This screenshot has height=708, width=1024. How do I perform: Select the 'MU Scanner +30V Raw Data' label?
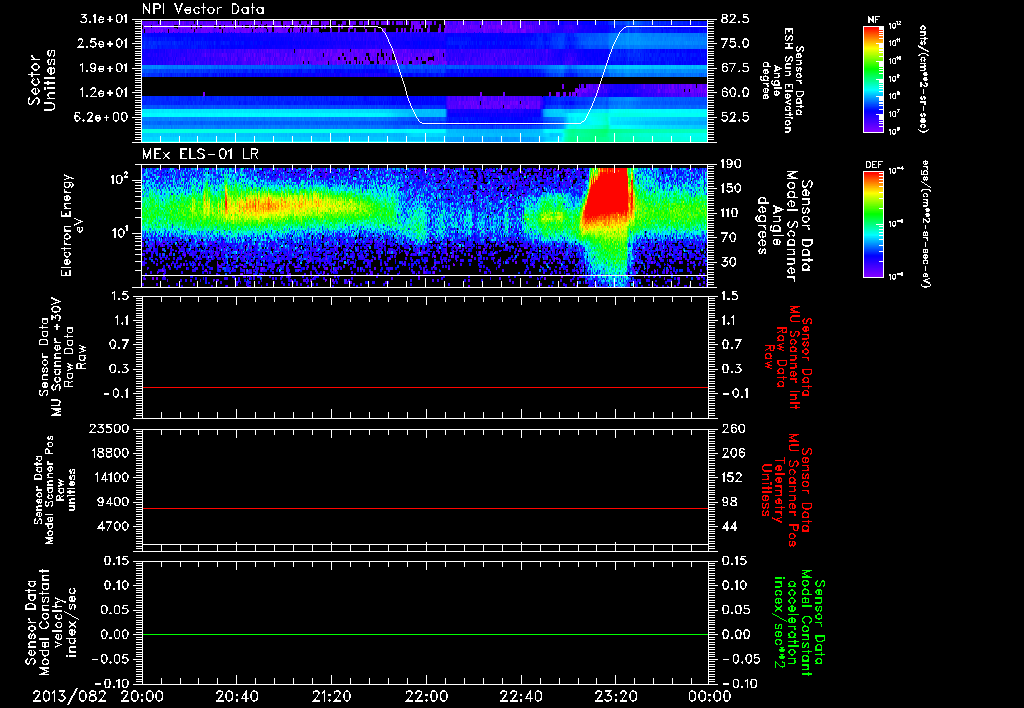[62, 357]
